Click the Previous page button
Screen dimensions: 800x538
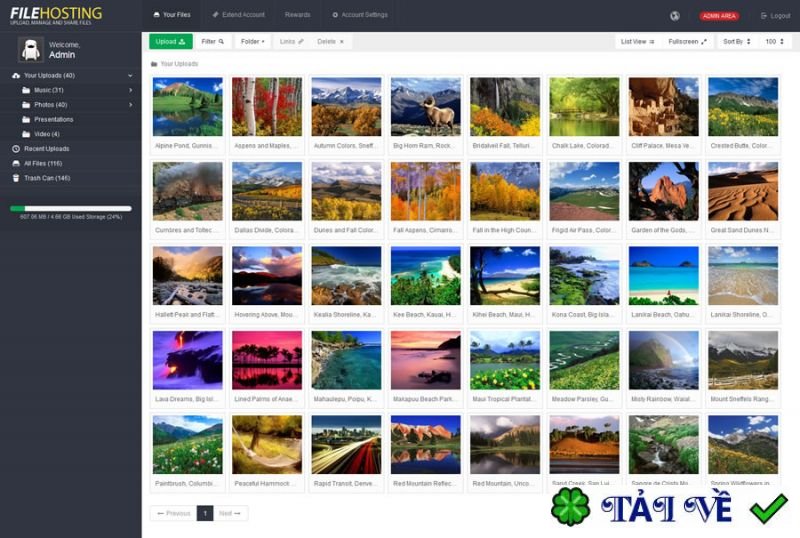coord(173,513)
